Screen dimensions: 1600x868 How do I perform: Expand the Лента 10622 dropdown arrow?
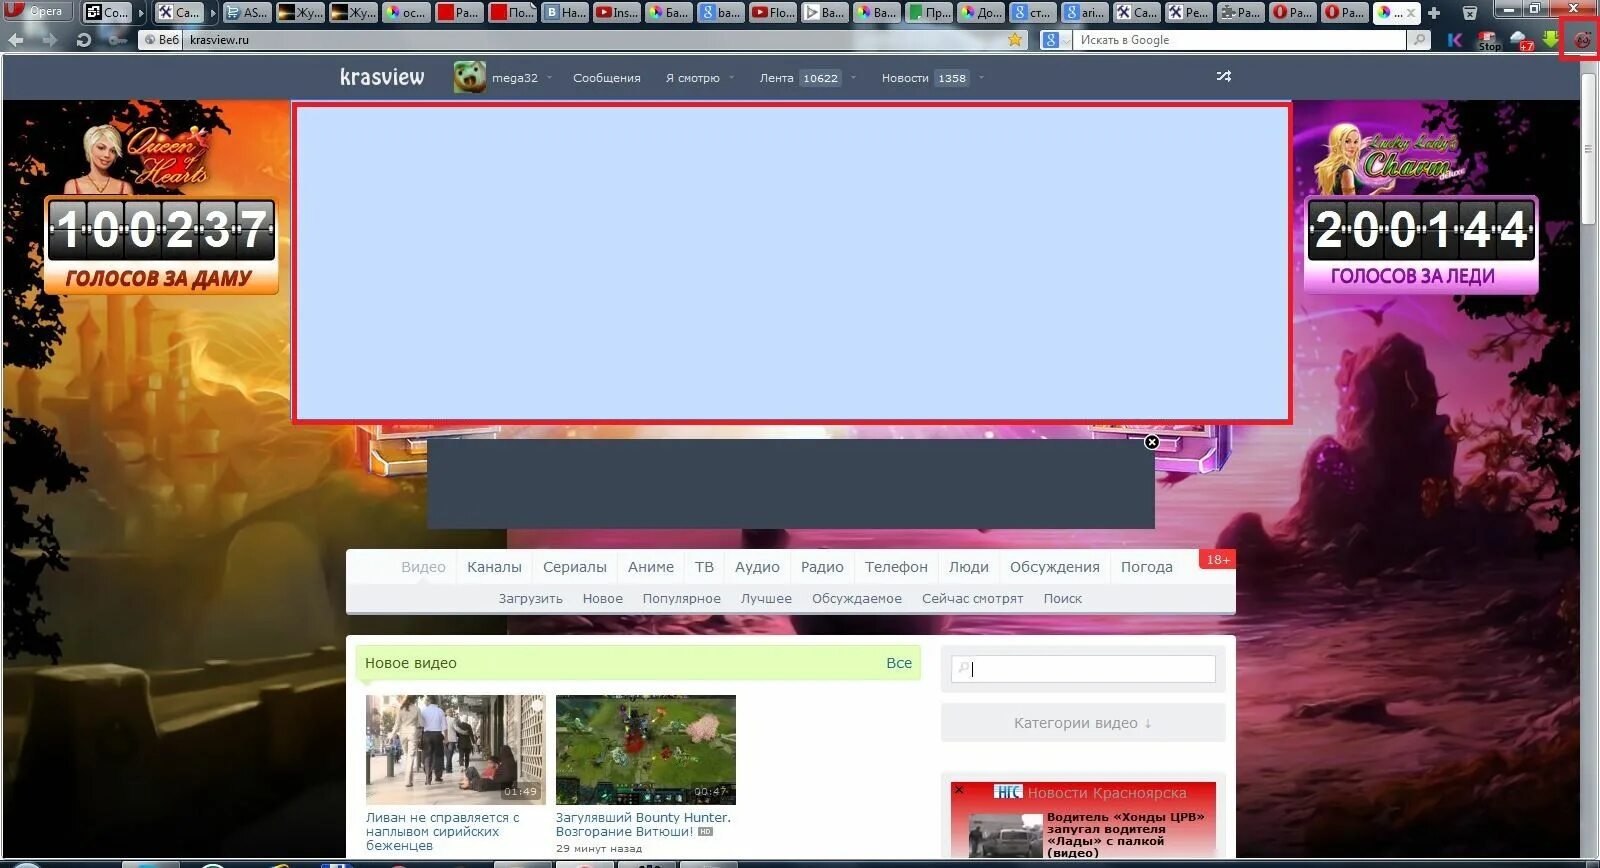click(853, 78)
